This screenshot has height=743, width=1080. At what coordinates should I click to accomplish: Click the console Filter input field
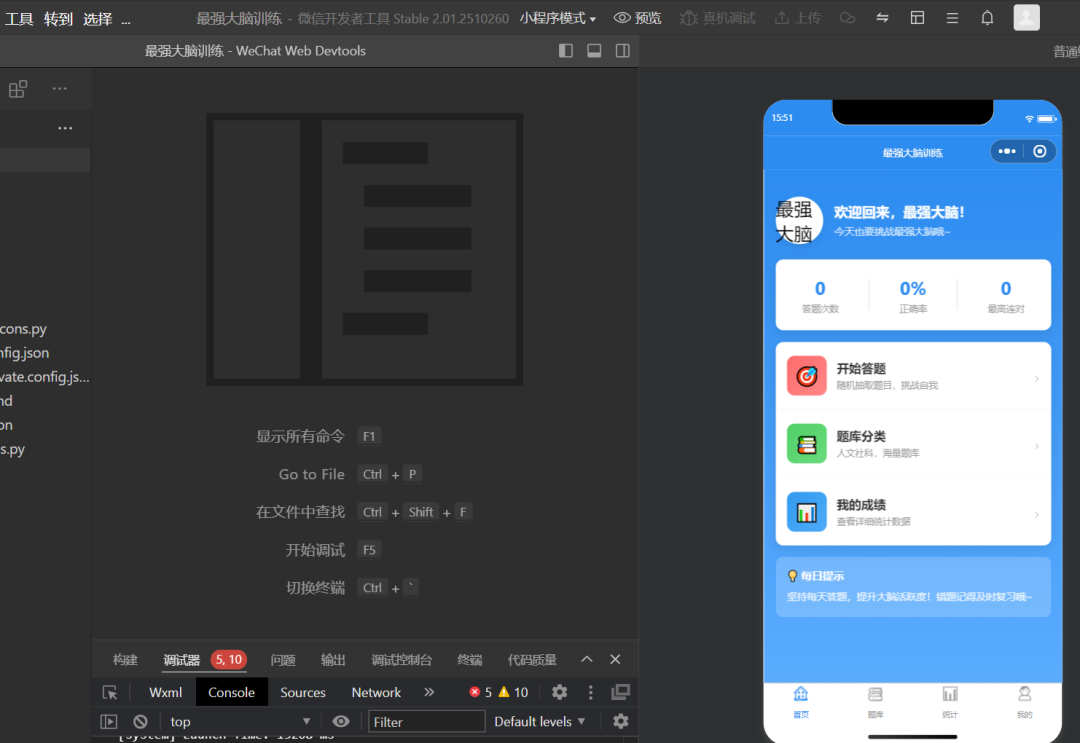point(426,722)
